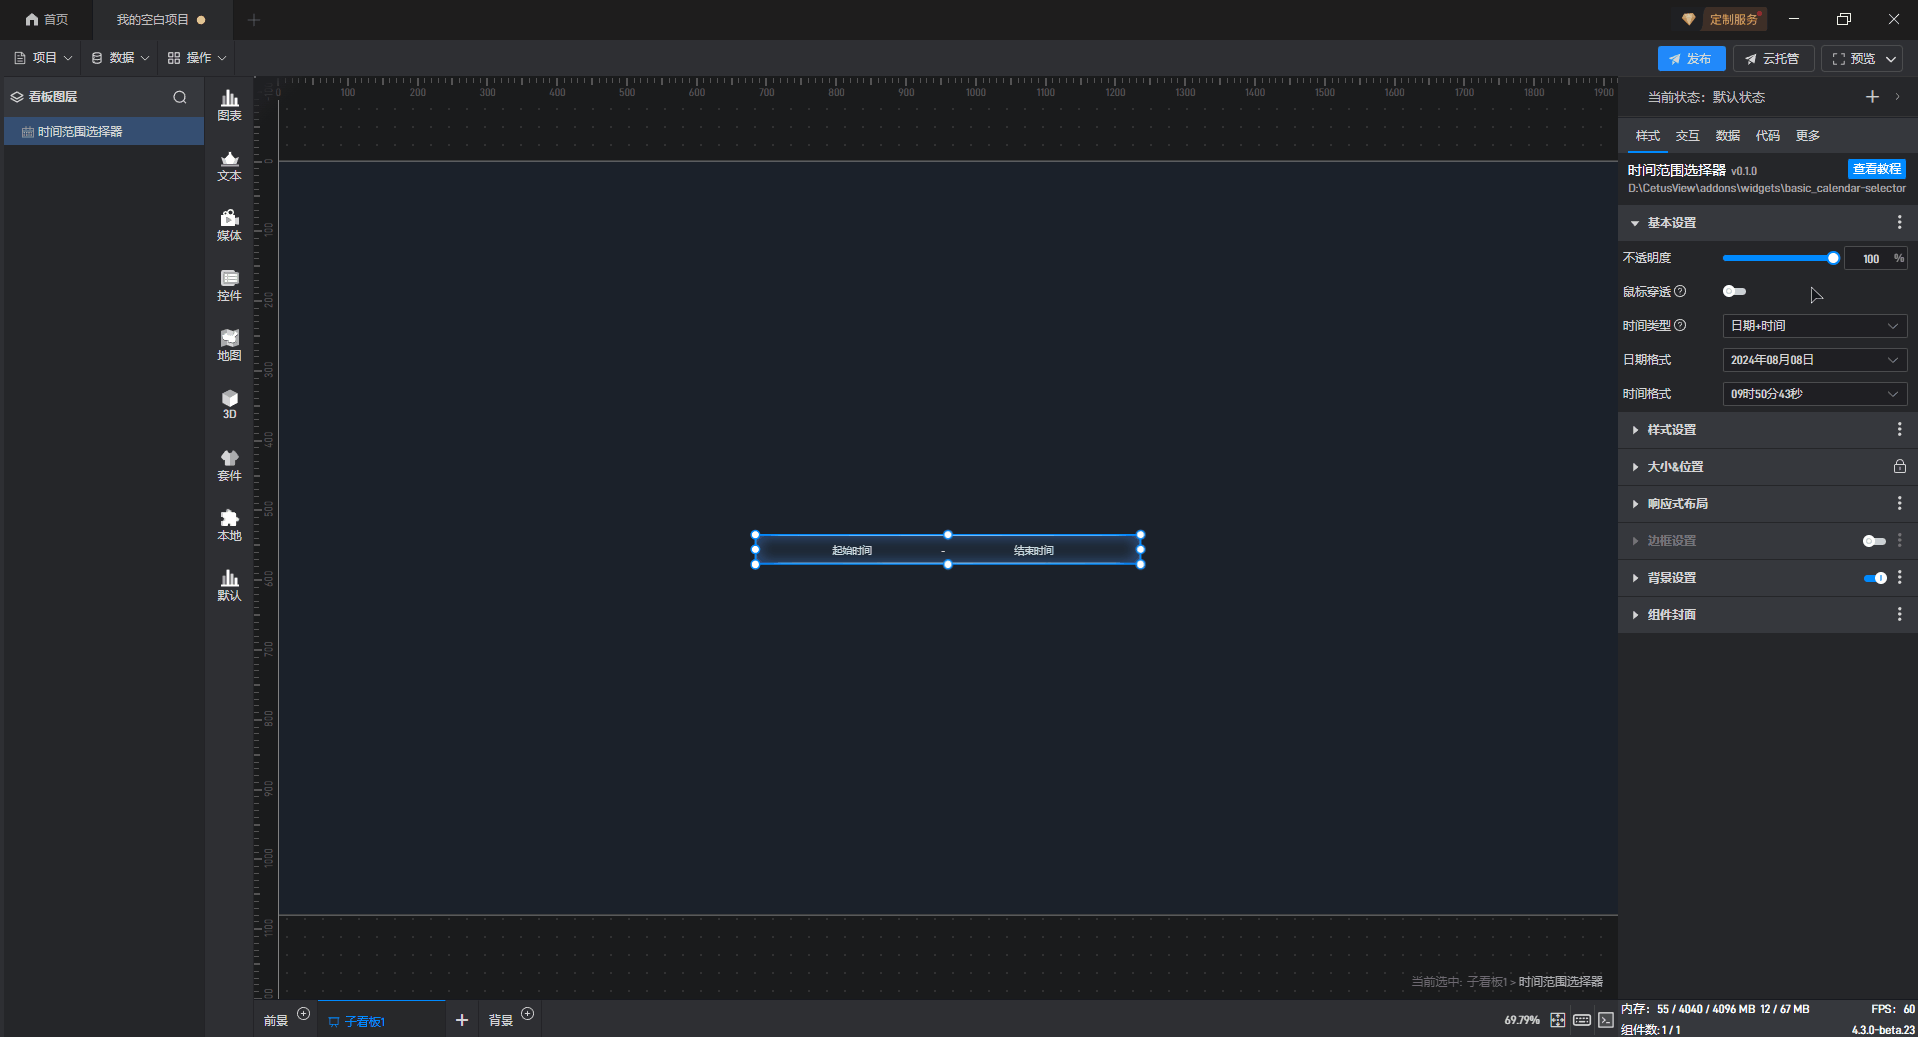Open the 文本 text component category
Screen dimensions: 1918x1037
[229, 165]
